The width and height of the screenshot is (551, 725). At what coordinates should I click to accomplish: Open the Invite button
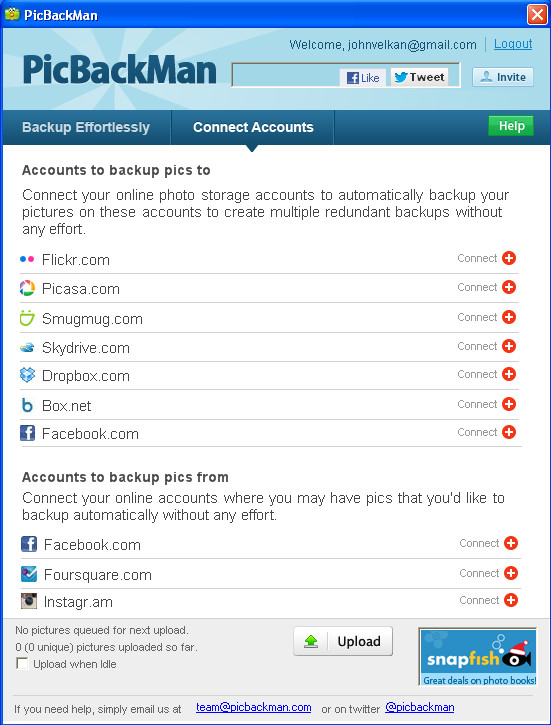coord(503,77)
